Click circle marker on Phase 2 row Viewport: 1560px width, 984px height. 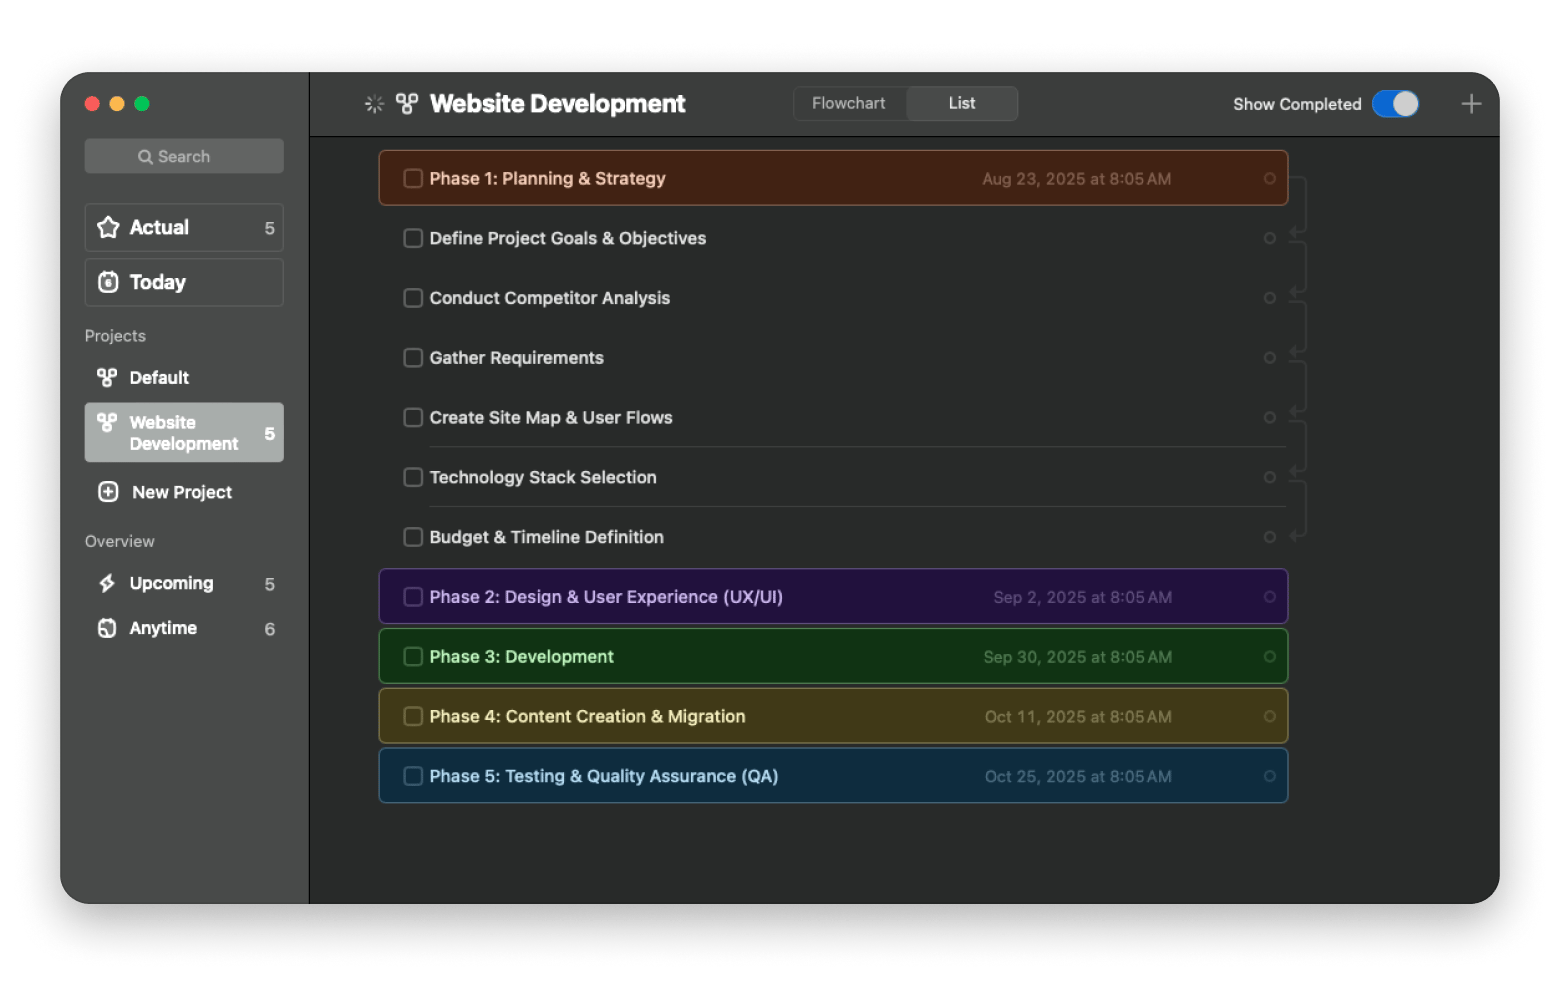point(1270,597)
